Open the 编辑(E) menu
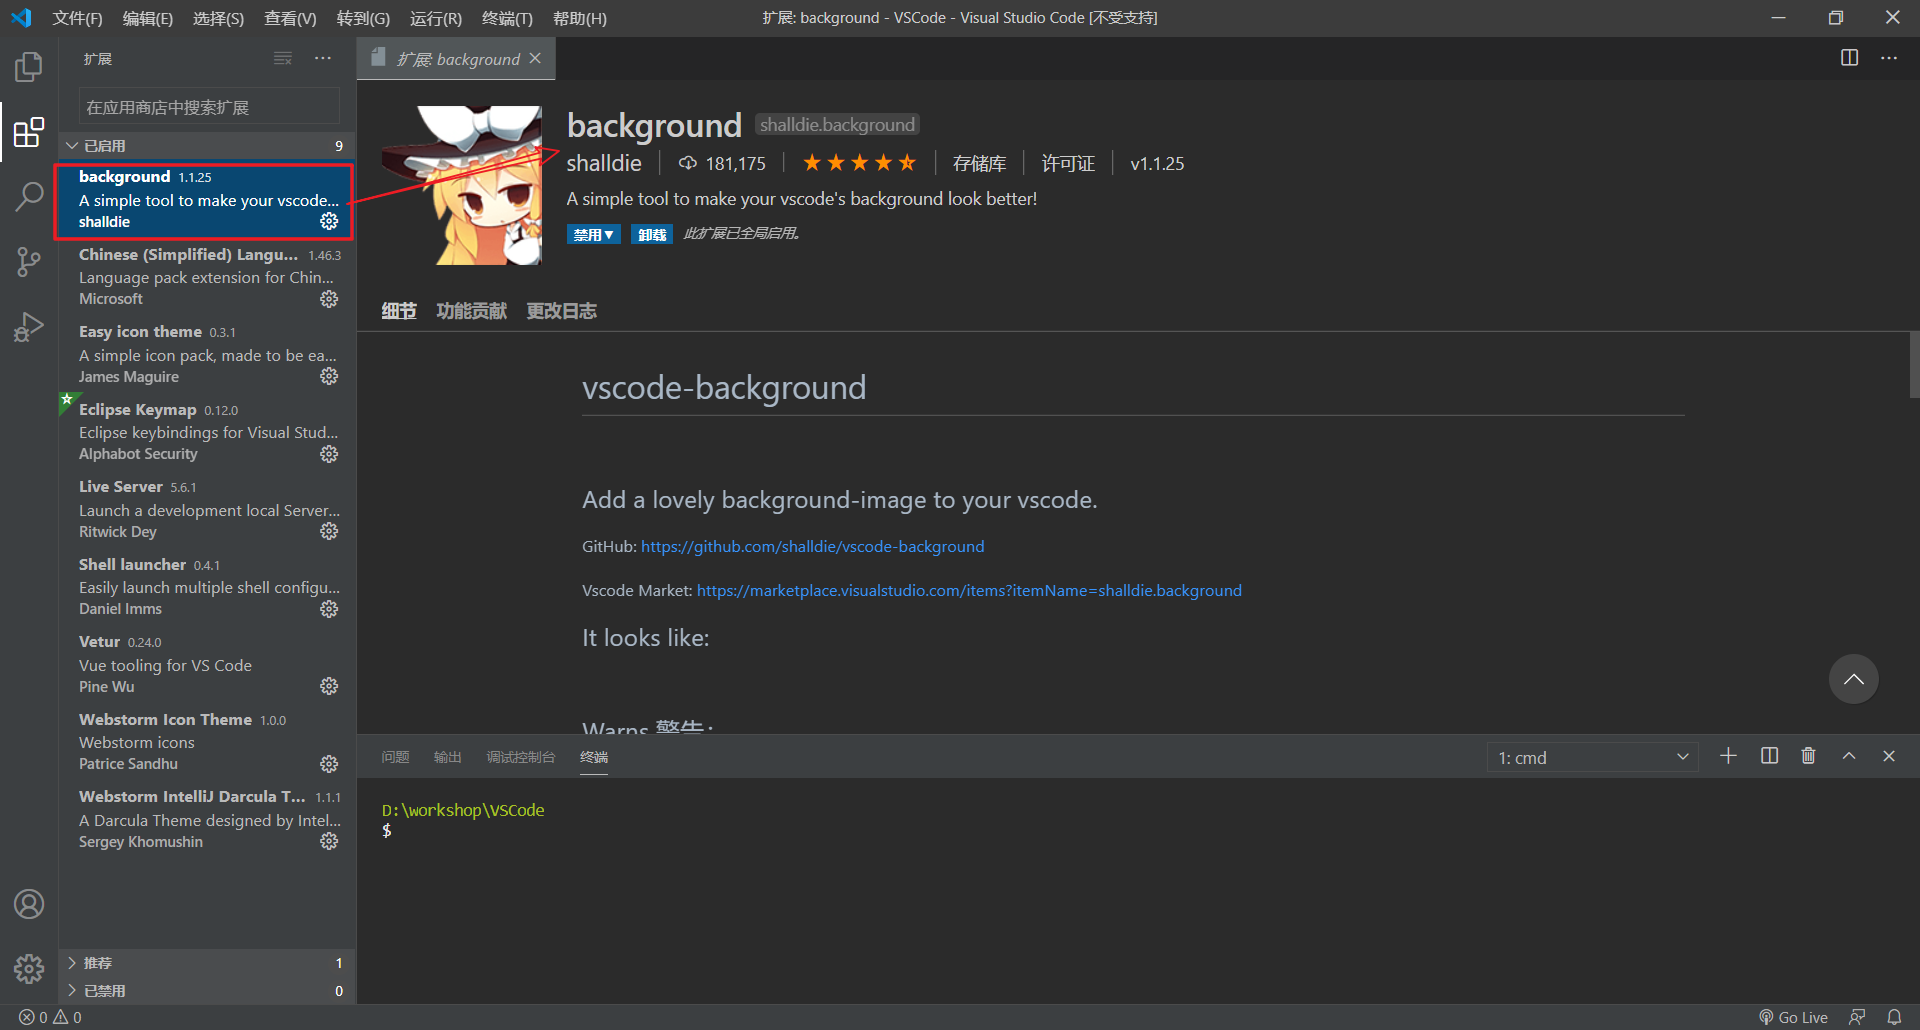This screenshot has height=1030, width=1920. click(x=148, y=18)
